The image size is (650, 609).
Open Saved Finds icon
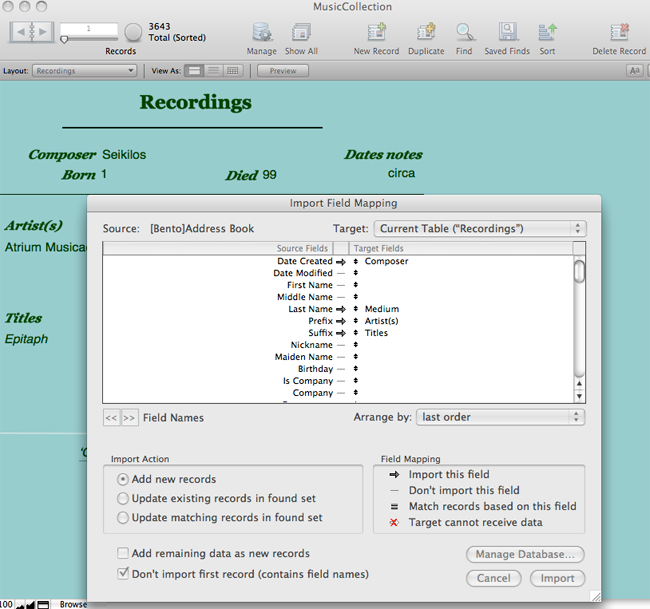pos(509,33)
